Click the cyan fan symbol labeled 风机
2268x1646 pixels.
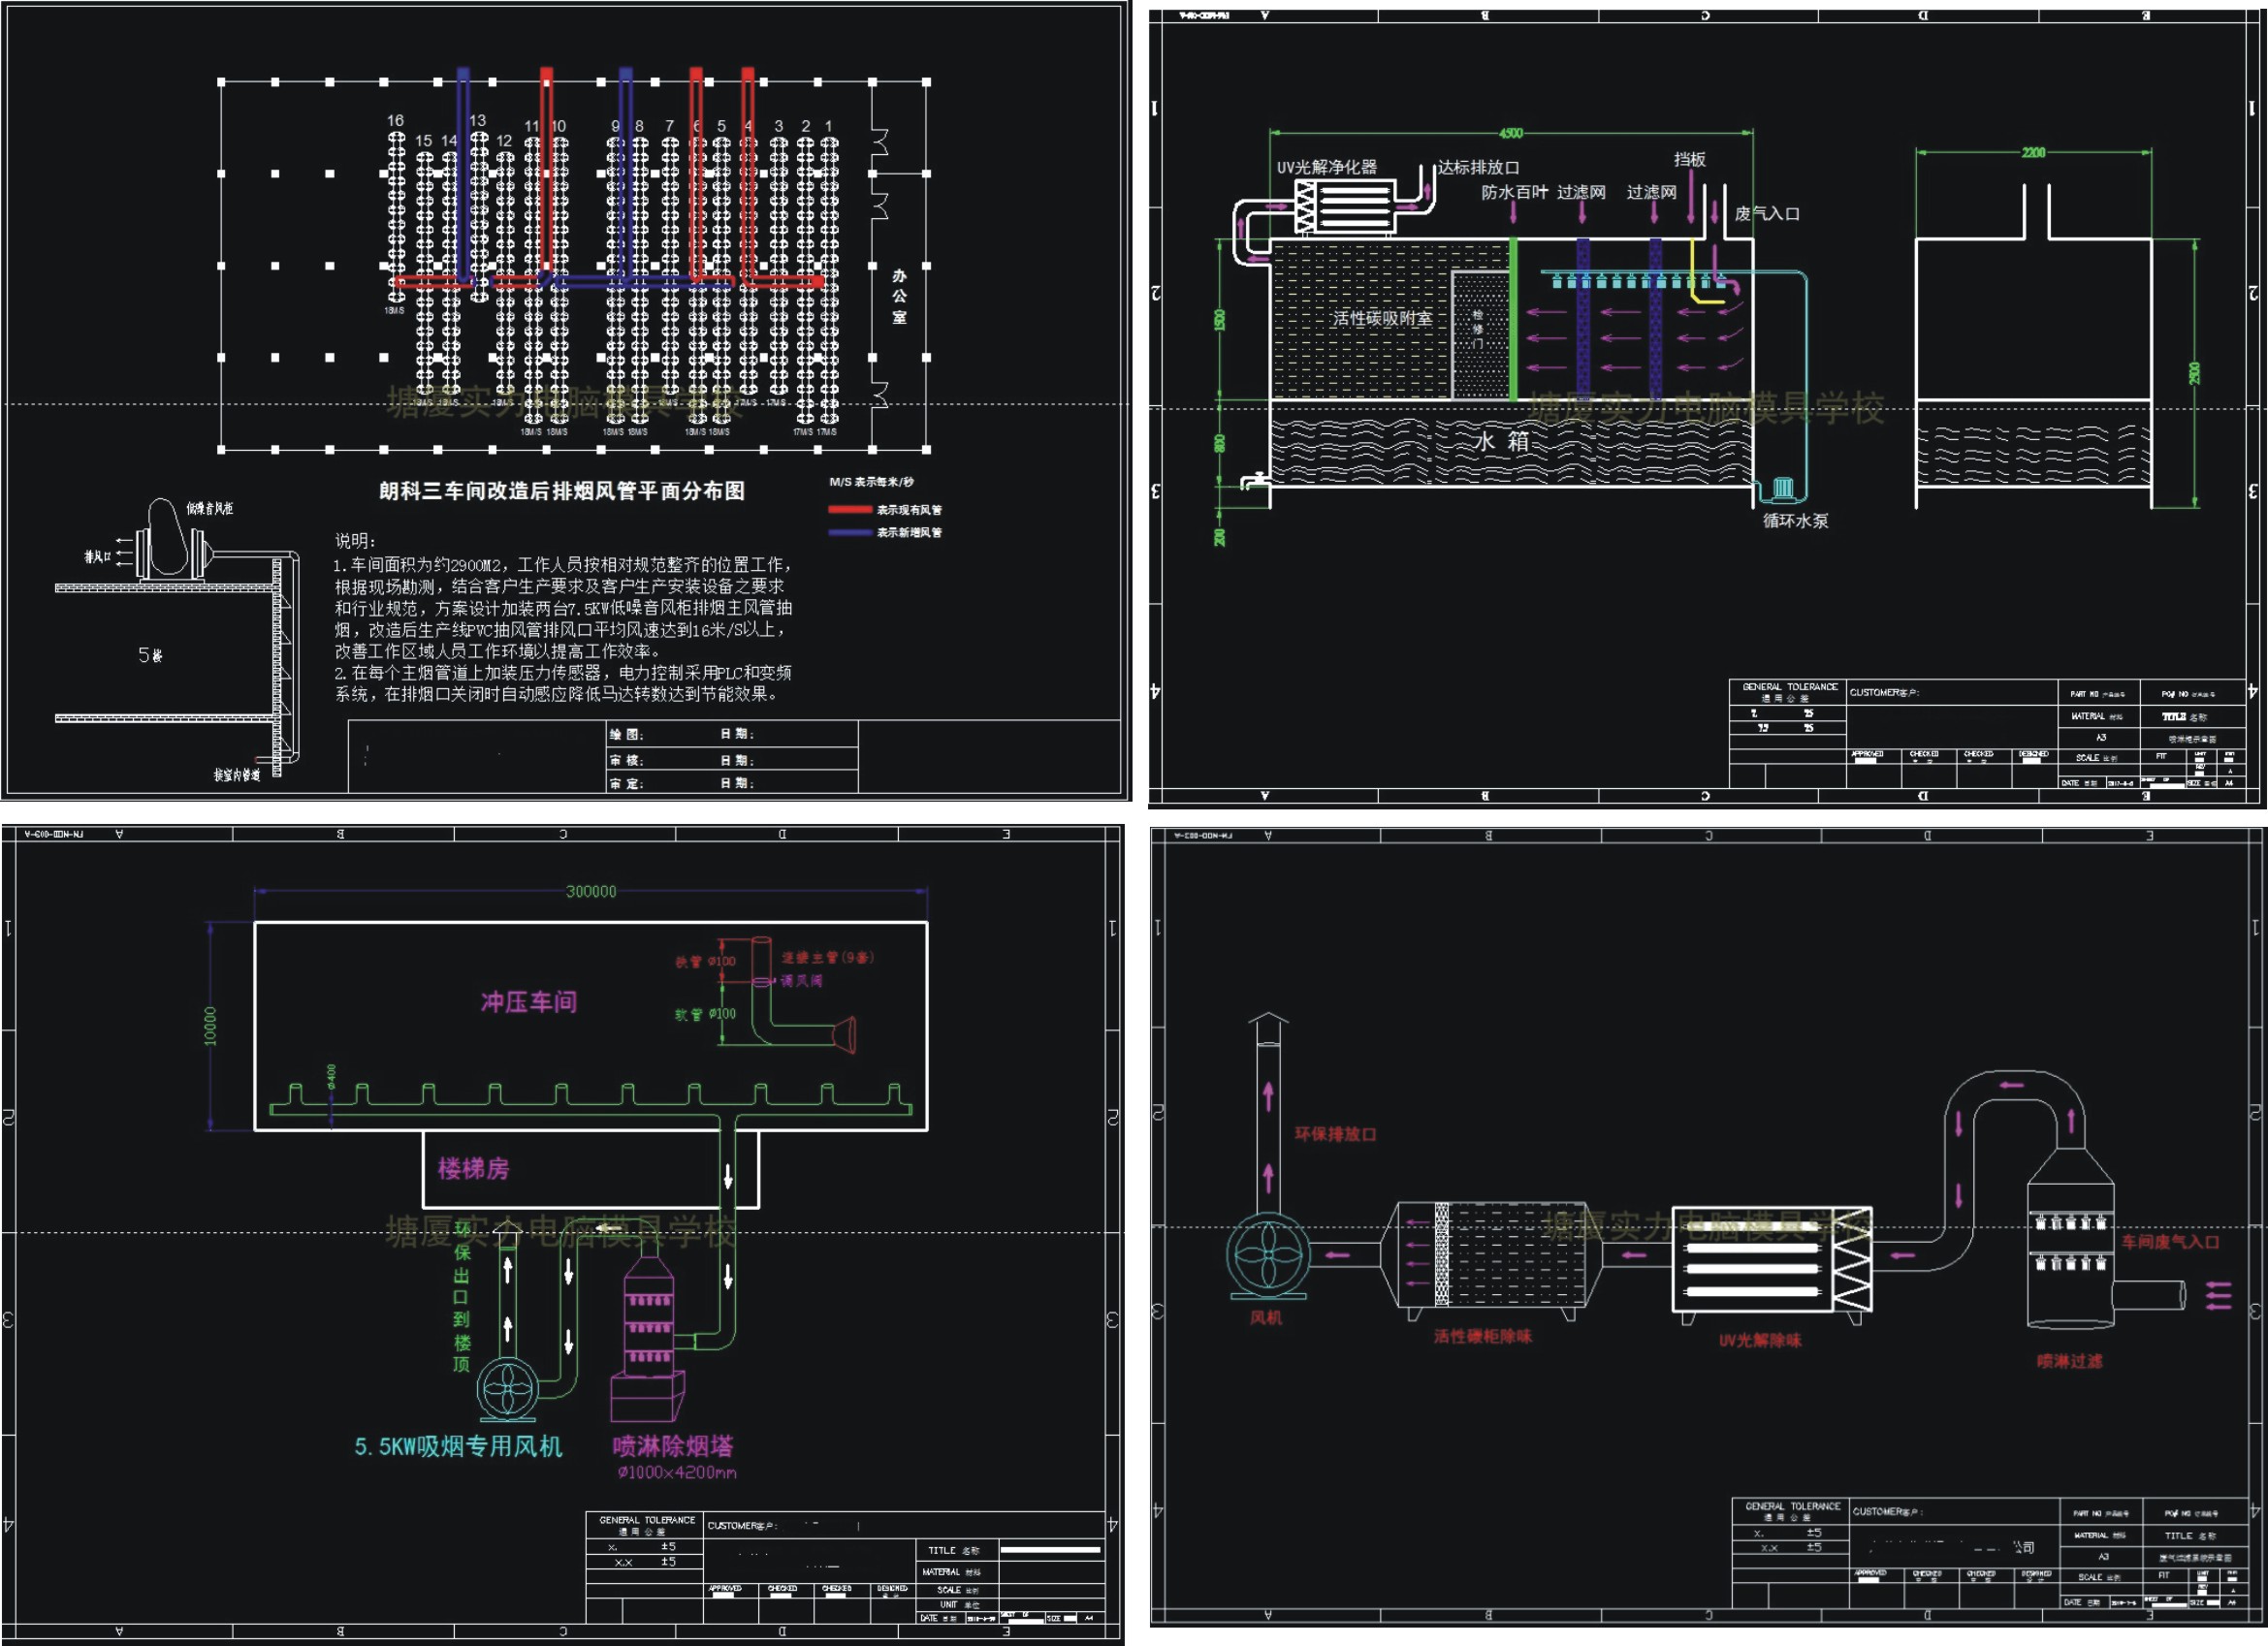(x=1267, y=1255)
